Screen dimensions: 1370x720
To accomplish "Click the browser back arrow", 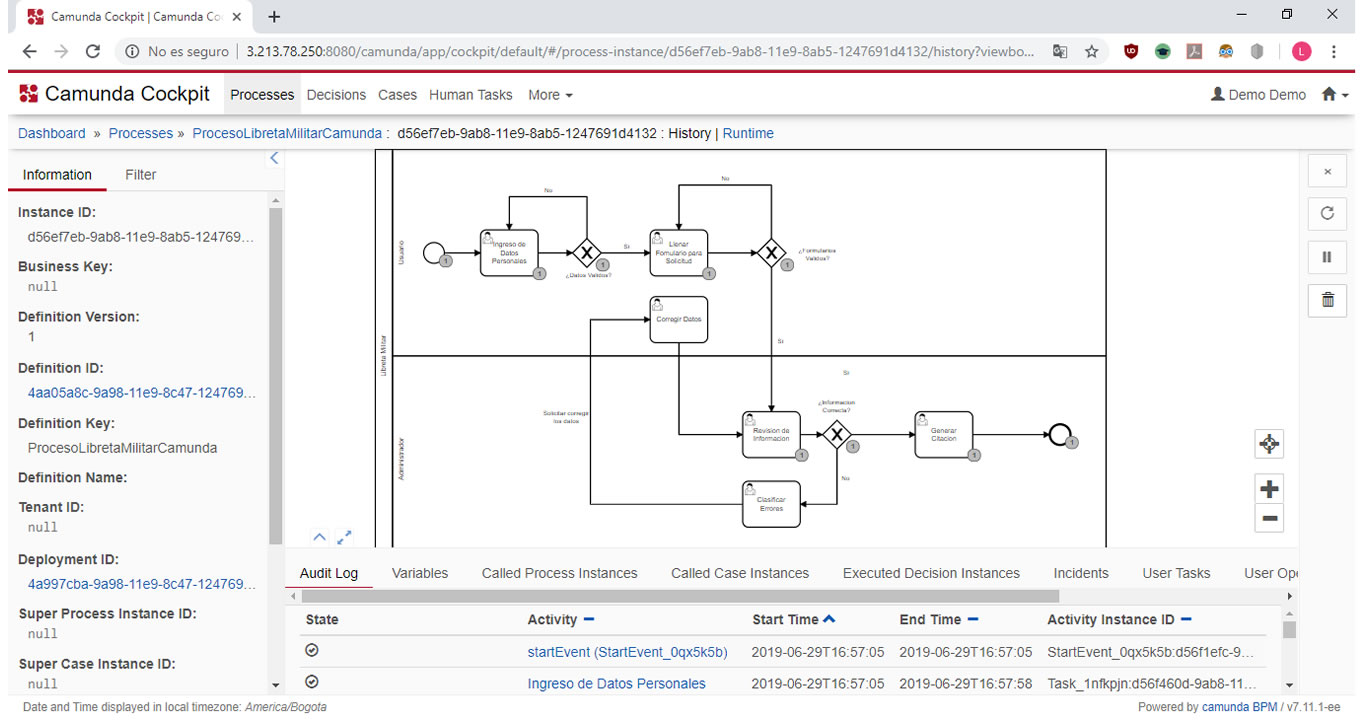I will (29, 51).
